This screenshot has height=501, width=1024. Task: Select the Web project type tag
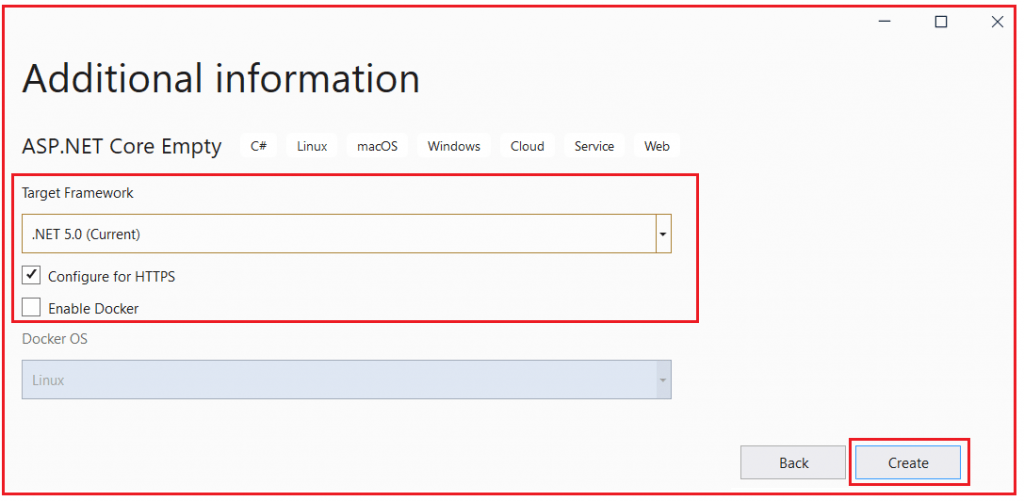click(x=657, y=146)
